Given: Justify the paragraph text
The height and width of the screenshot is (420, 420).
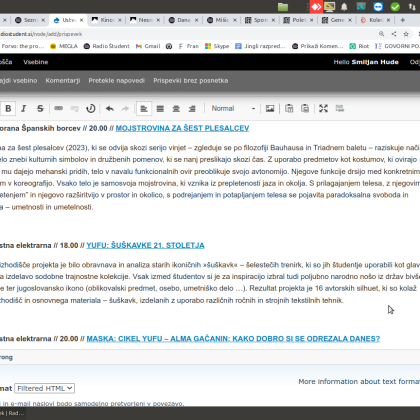Looking at the screenshot, I should (160, 108).
